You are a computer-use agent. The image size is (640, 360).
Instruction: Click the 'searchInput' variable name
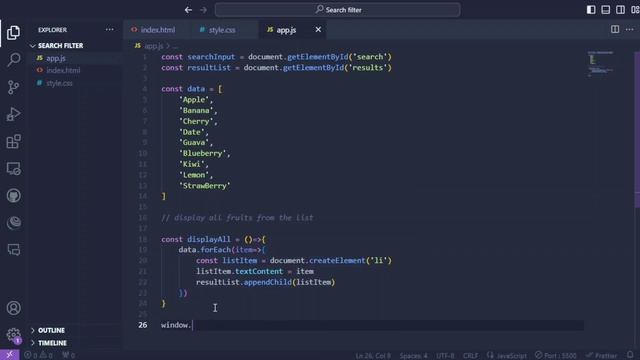(x=211, y=57)
